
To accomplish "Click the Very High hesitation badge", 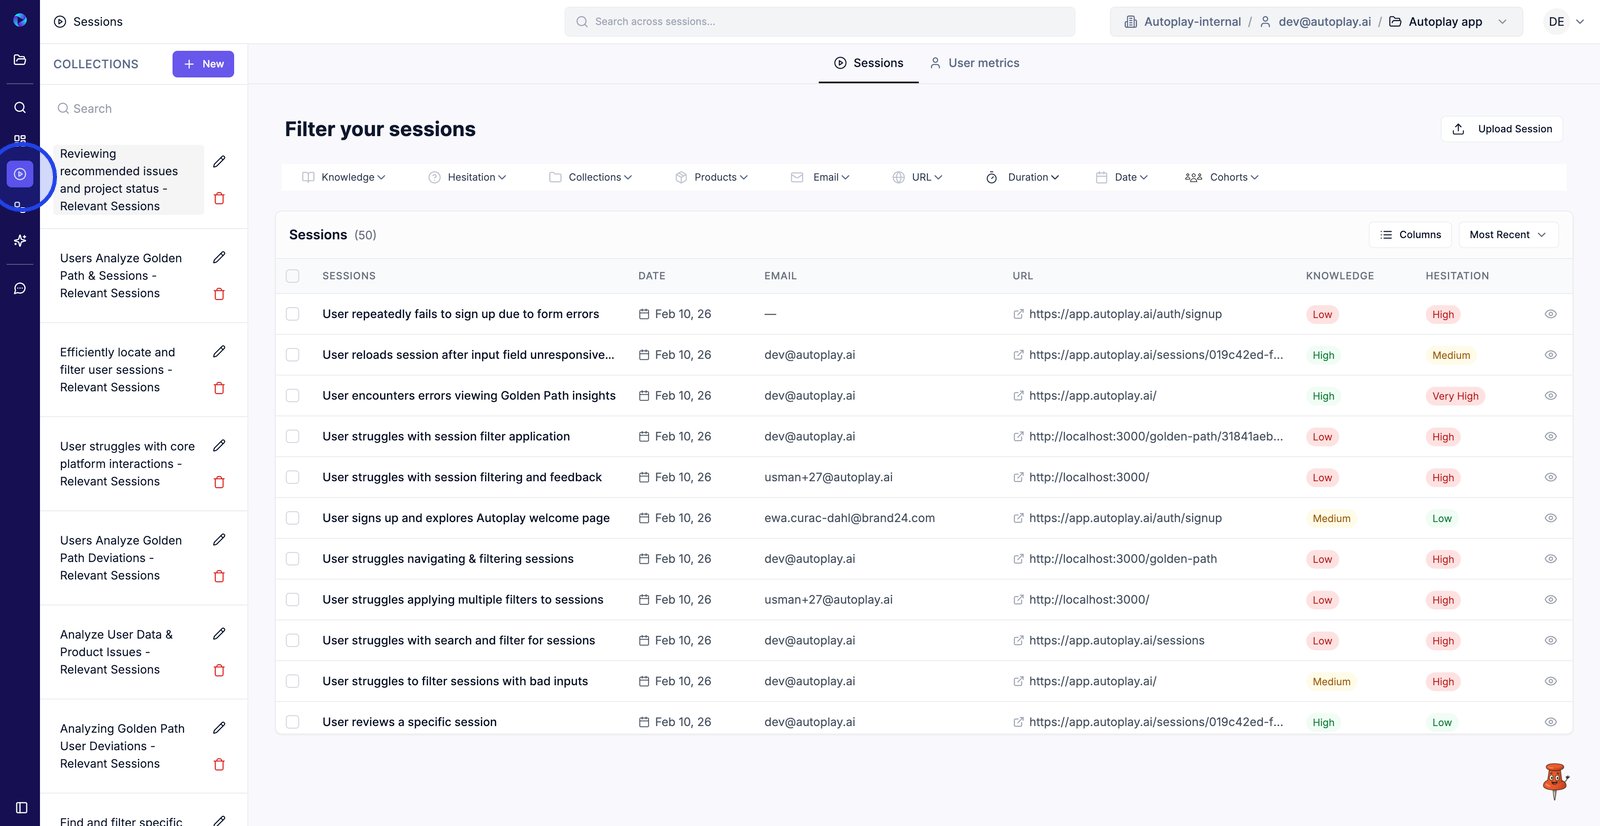I will tap(1454, 396).
